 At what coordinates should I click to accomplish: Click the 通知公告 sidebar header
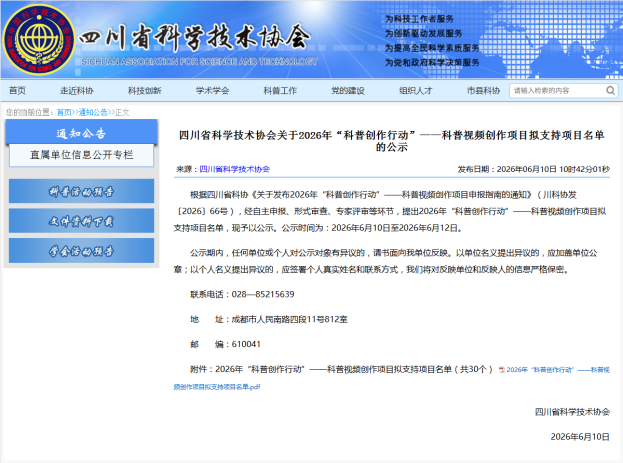pos(81,133)
